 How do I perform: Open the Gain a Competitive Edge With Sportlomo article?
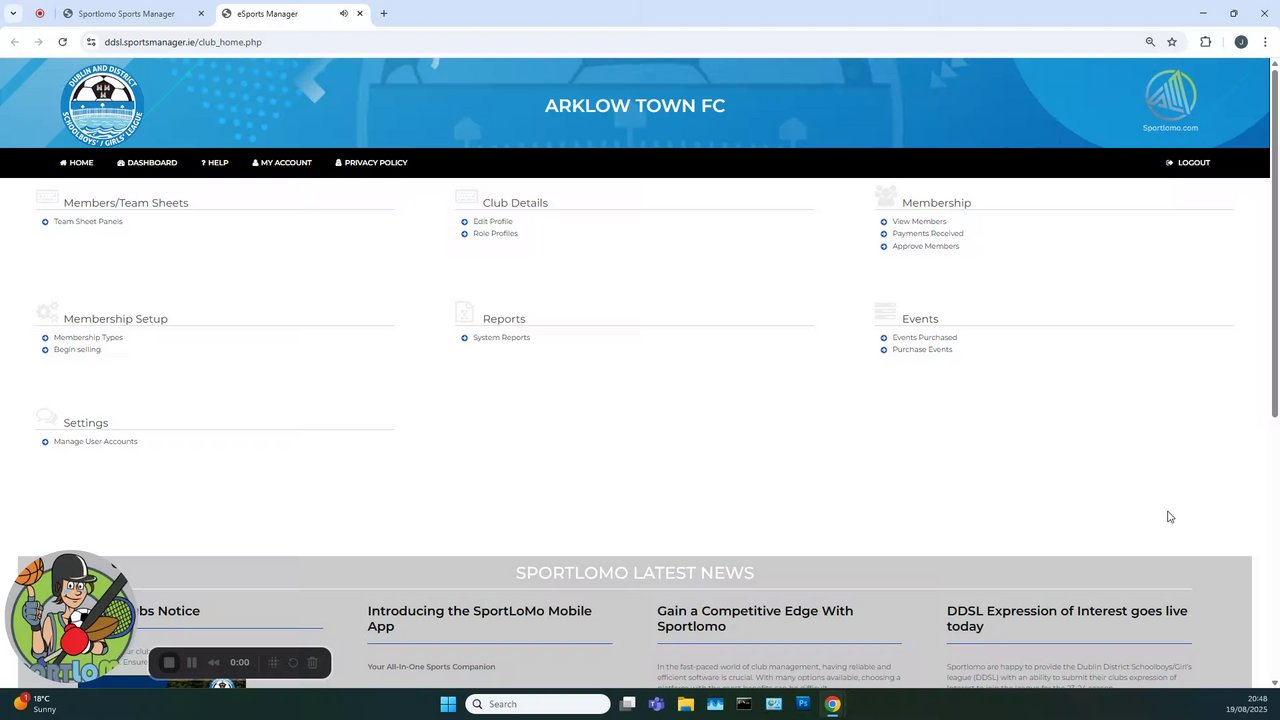point(755,619)
